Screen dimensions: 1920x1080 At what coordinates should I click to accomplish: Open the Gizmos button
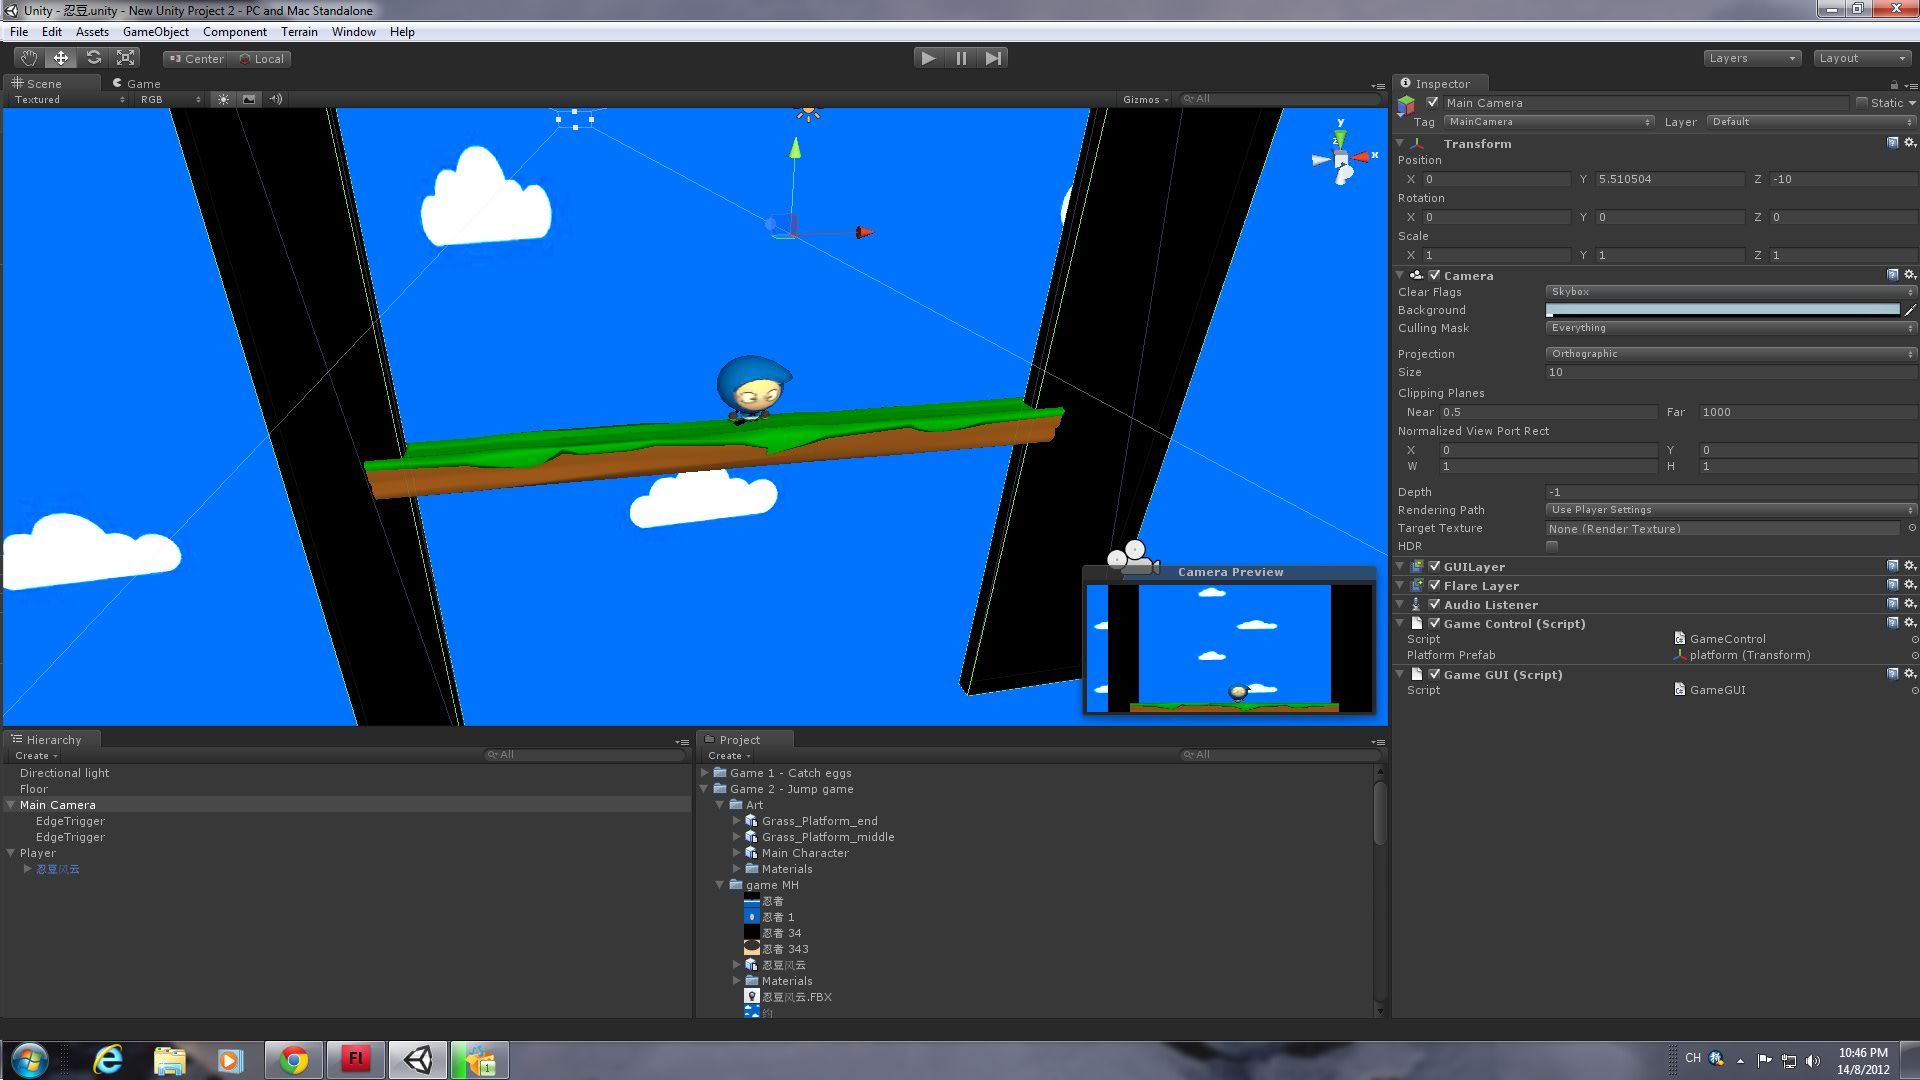[x=1145, y=99]
